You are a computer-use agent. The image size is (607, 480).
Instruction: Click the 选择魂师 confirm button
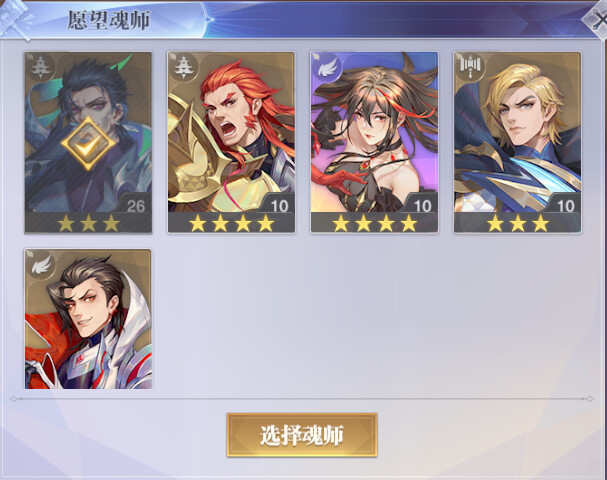[x=302, y=435]
